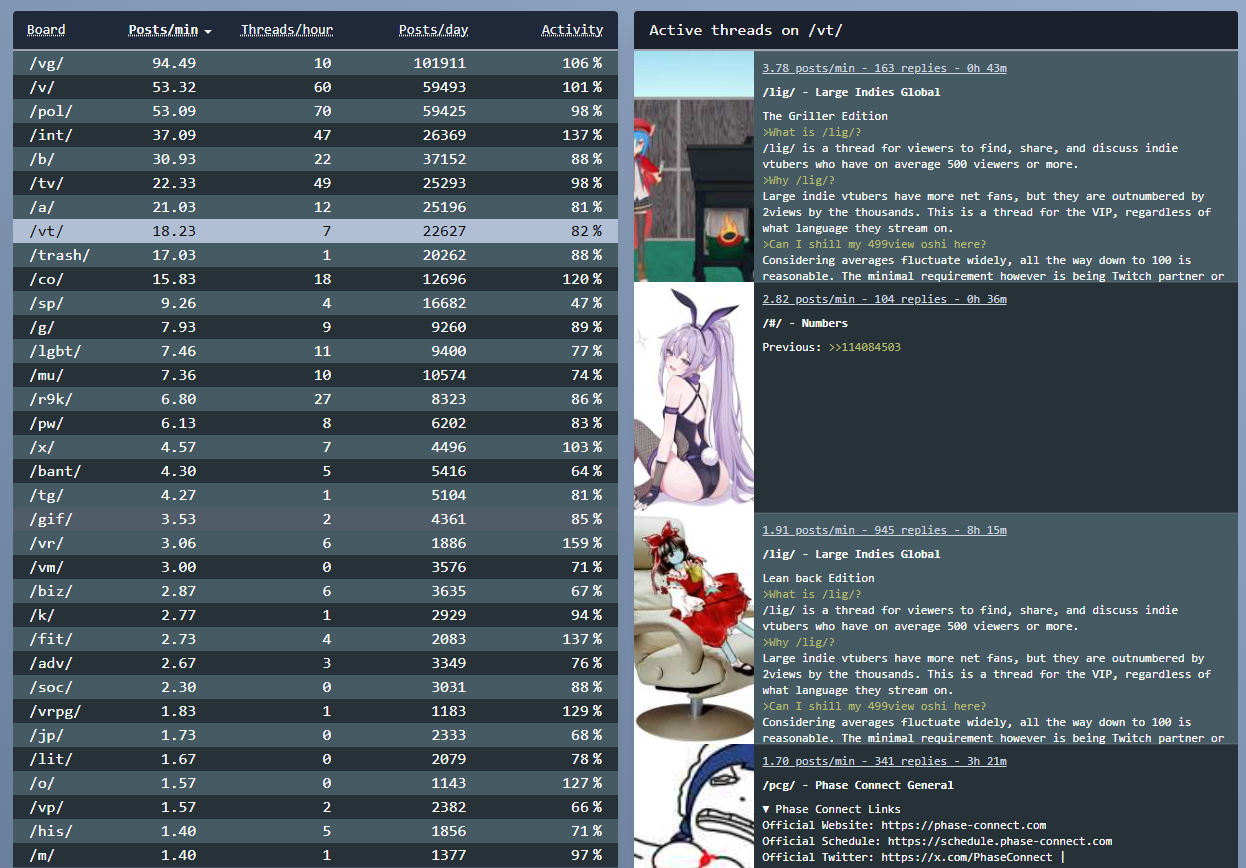Click The Griller Edition subtitle text
The image size is (1246, 868).
(825, 116)
